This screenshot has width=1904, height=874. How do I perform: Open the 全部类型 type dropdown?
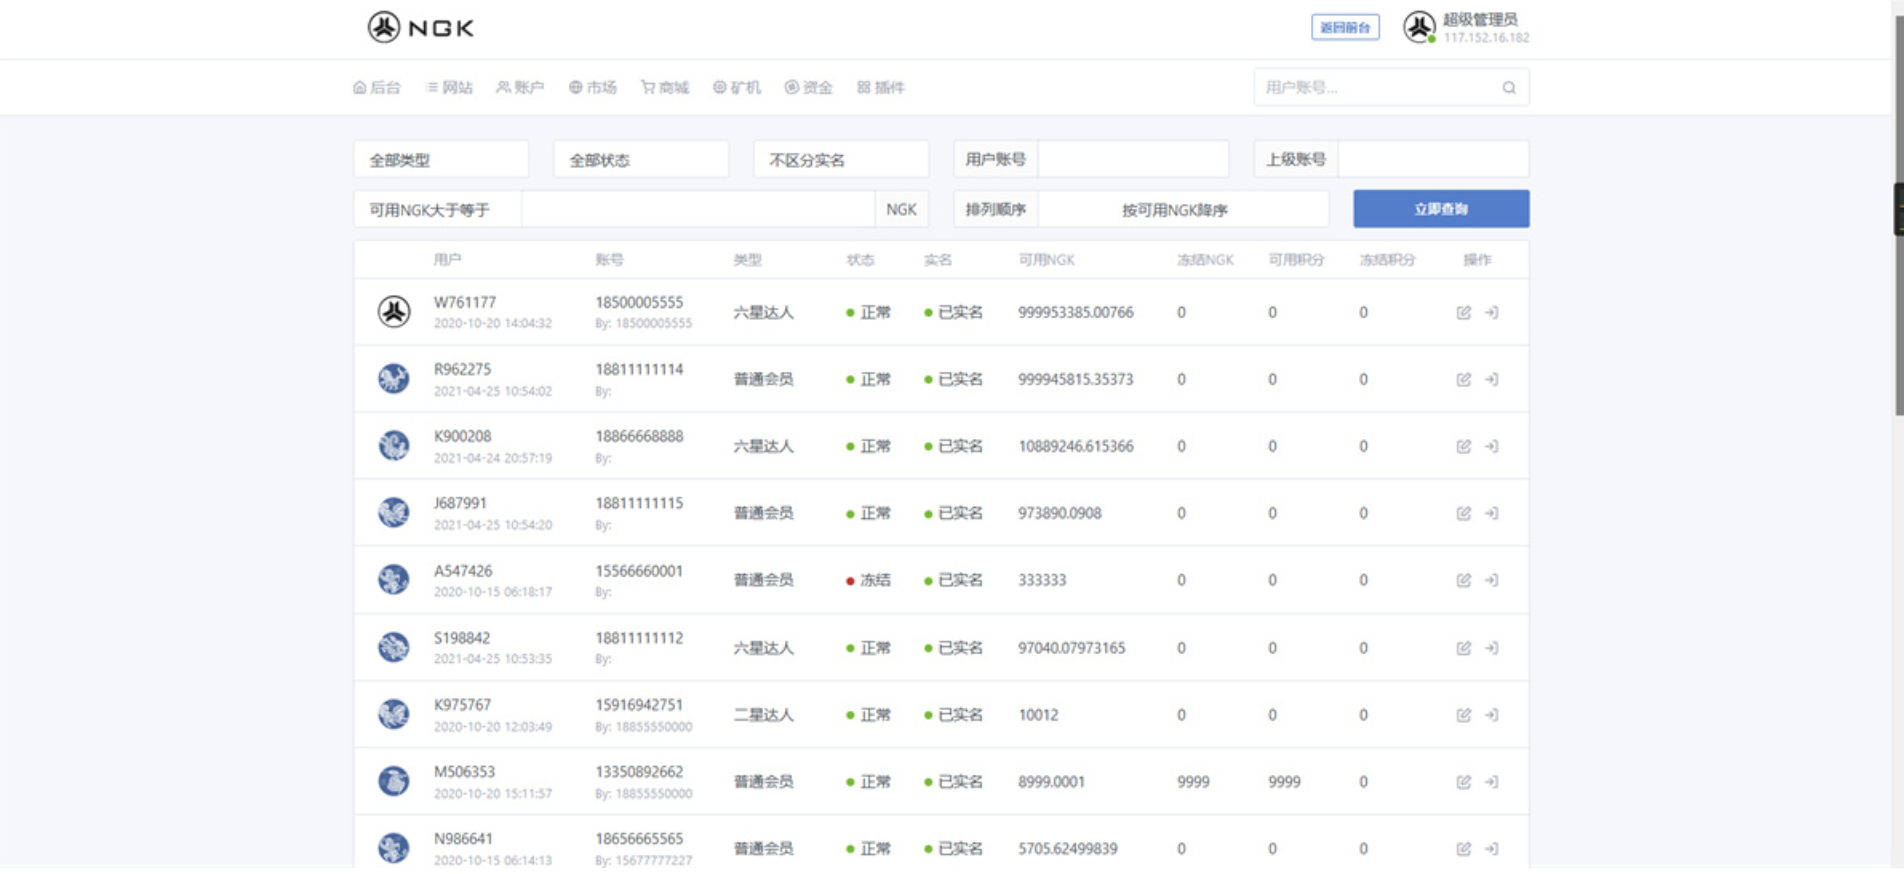[441, 160]
